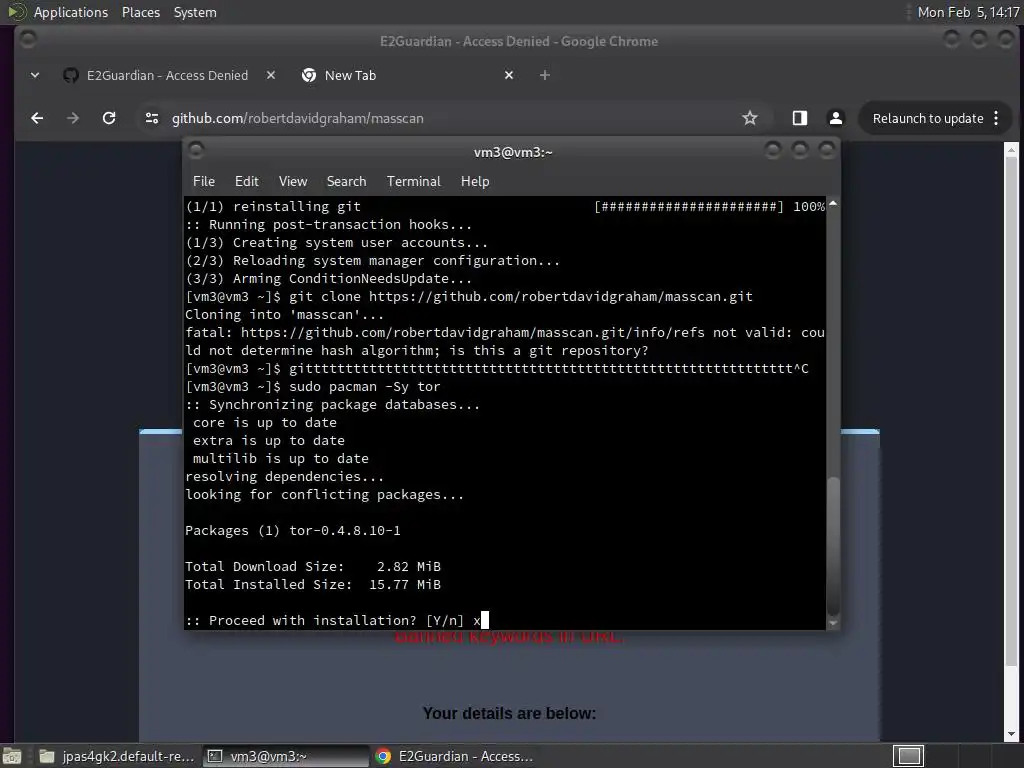1024x768 pixels.
Task: Open the System menu in top panel
Action: 195,12
